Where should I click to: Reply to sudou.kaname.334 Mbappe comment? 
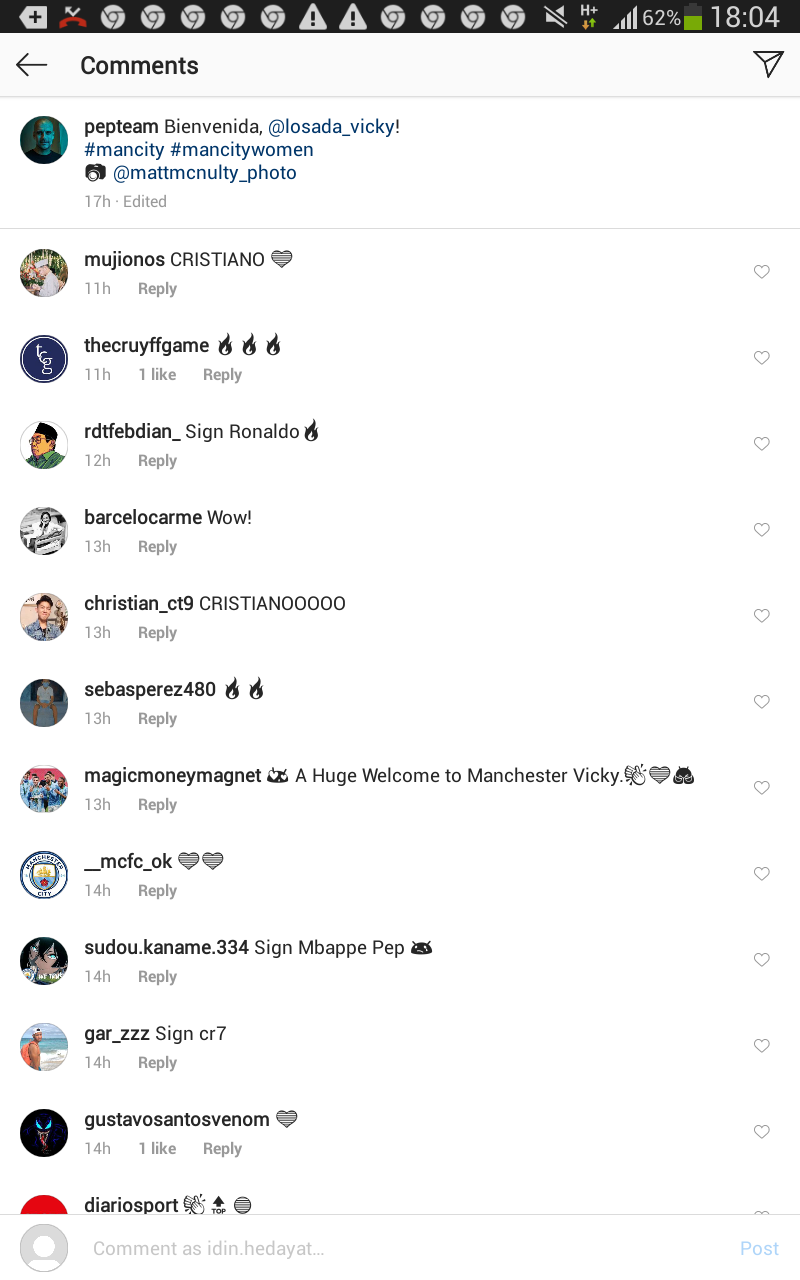pyautogui.click(x=157, y=977)
